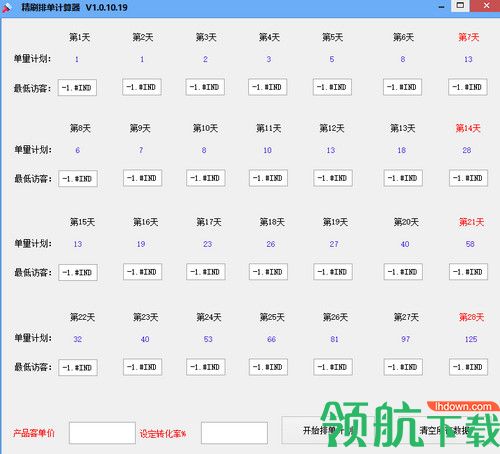Click the red 第28天 heading
500x454 pixels.
click(x=471, y=317)
